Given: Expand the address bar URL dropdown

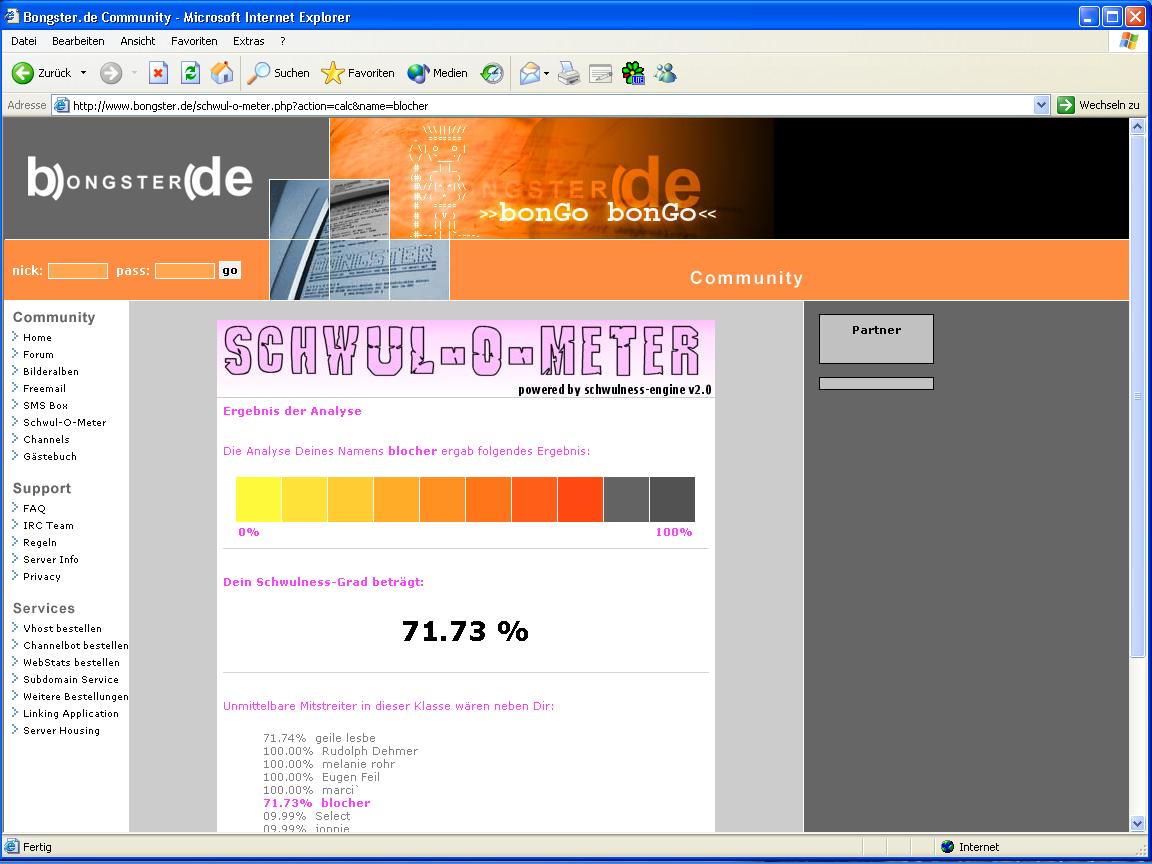Looking at the screenshot, I should coord(1041,105).
